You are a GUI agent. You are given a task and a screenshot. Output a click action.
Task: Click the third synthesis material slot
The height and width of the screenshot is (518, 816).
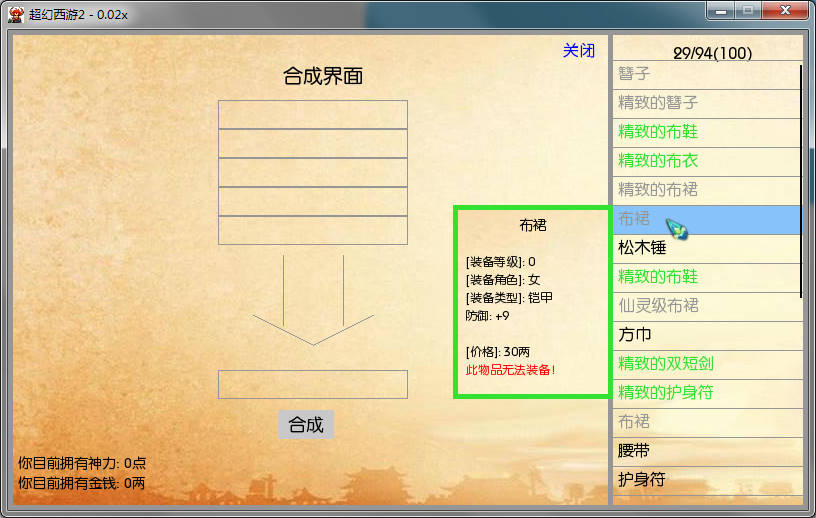[x=313, y=172]
